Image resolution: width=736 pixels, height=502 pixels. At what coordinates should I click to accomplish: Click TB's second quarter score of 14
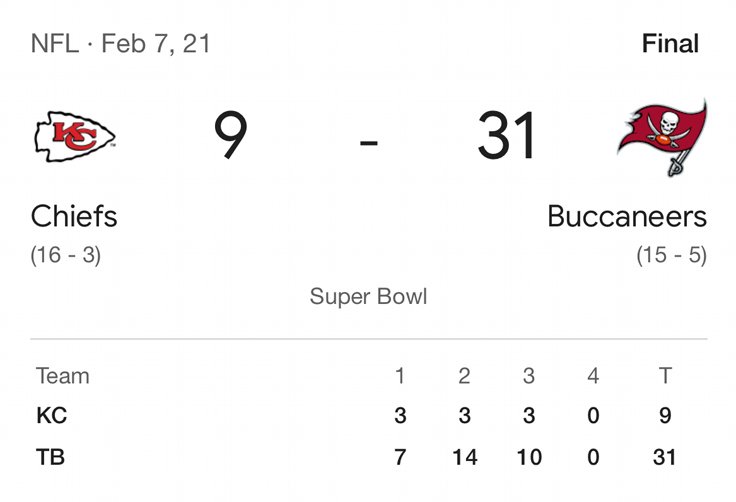point(465,457)
